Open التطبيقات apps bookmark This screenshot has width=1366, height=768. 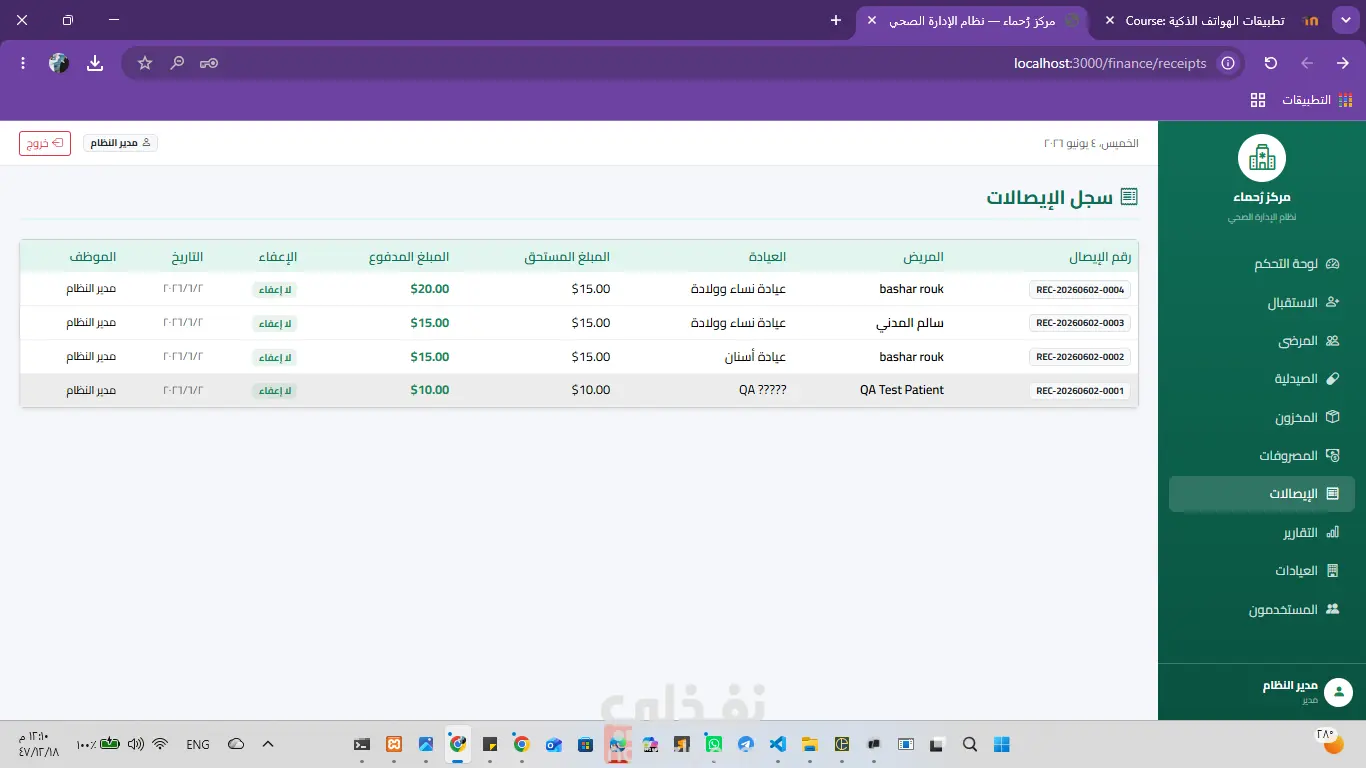point(1317,100)
